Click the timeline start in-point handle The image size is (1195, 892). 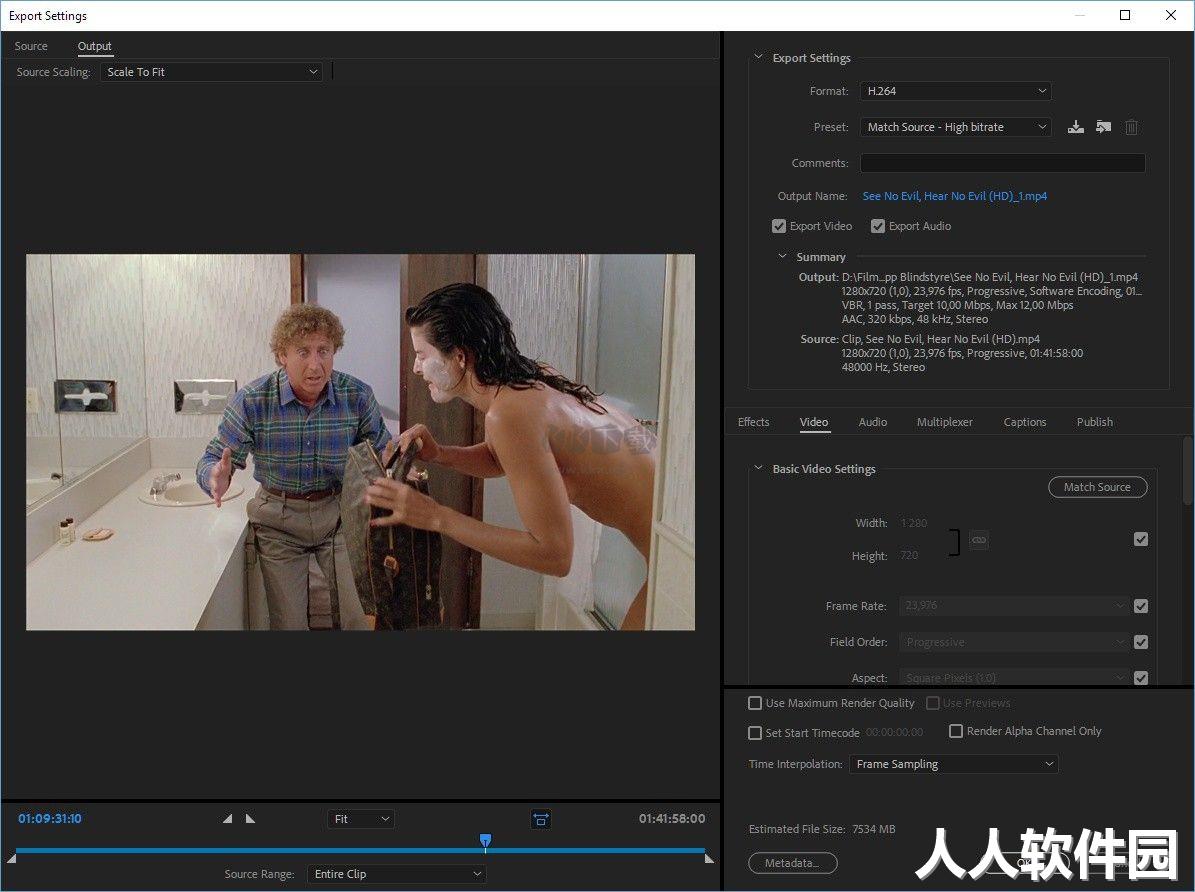click(11, 858)
